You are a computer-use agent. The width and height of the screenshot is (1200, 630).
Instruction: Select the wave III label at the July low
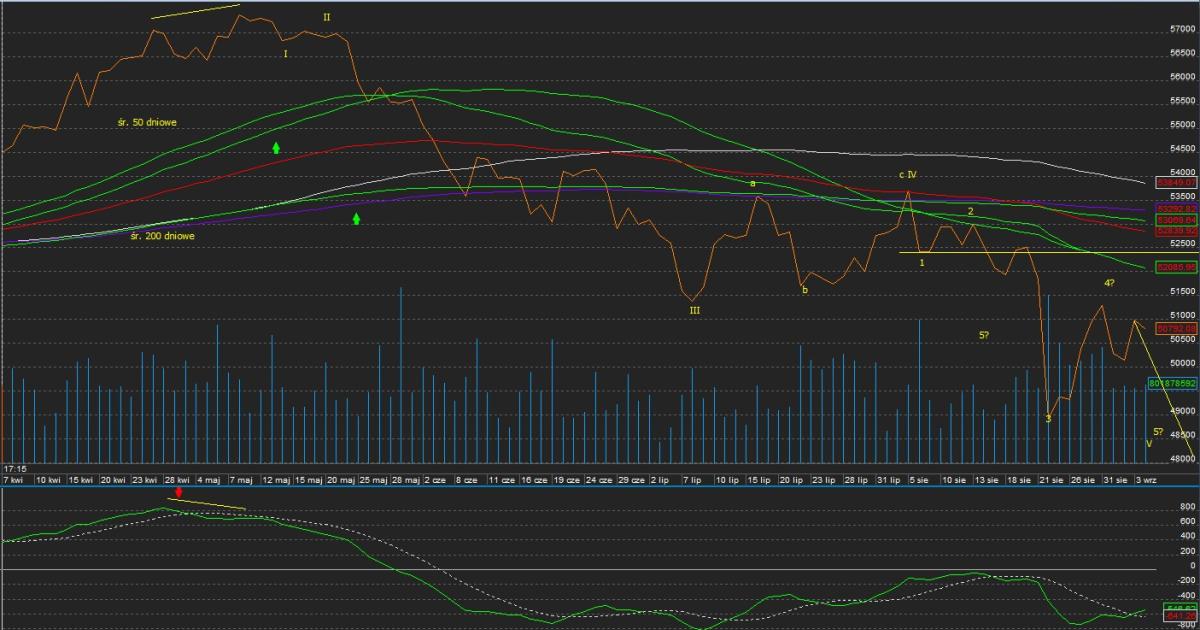(x=694, y=310)
